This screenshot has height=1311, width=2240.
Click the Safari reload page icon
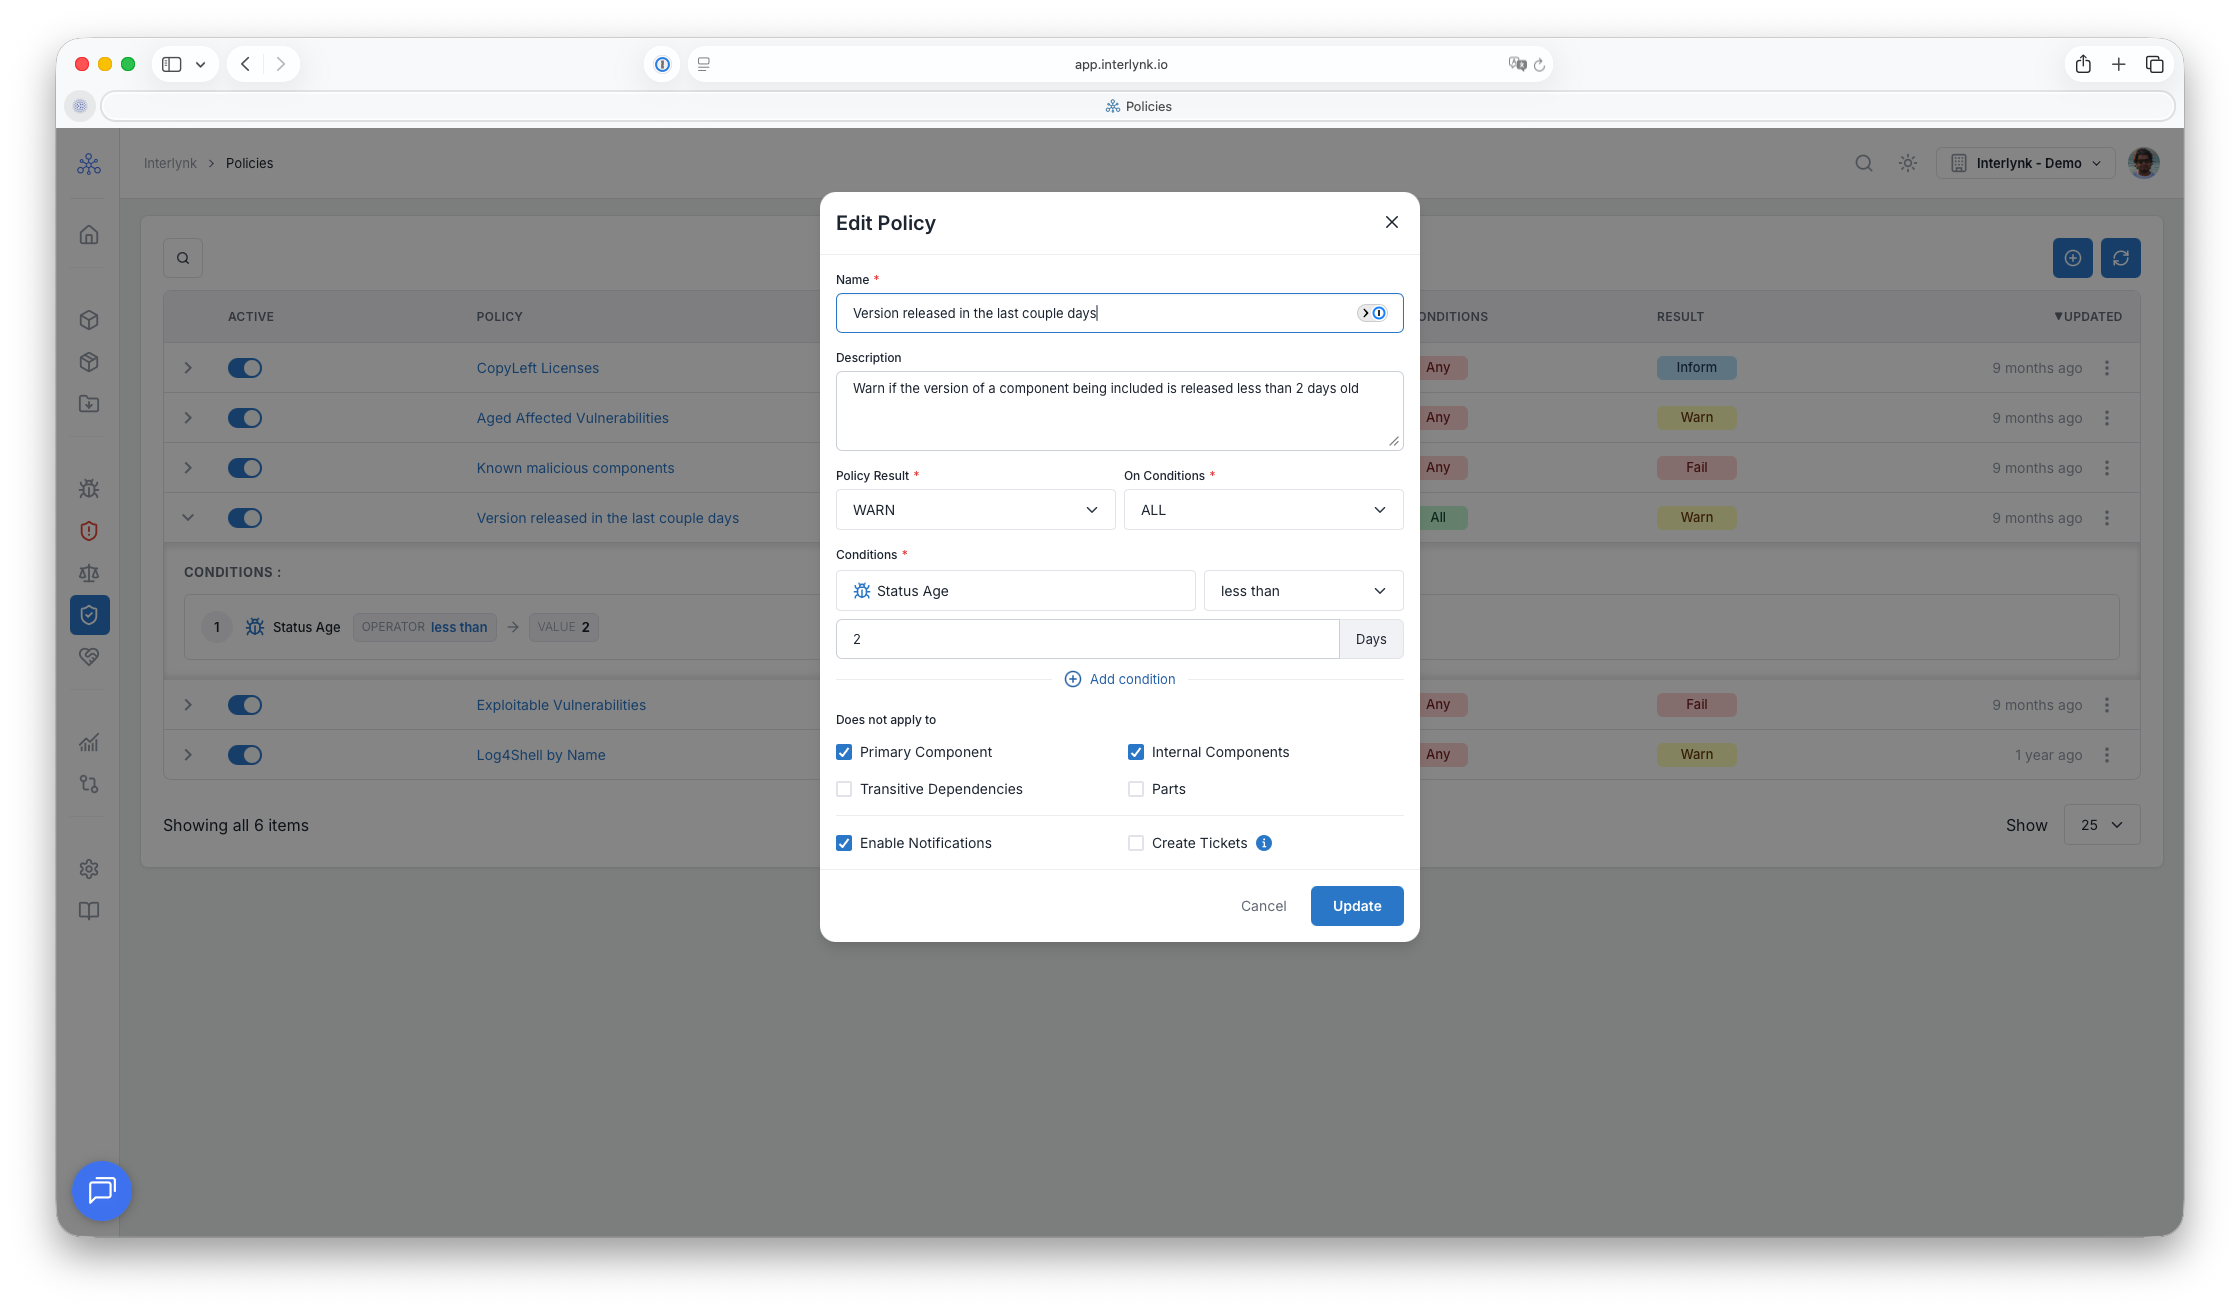[1539, 65]
